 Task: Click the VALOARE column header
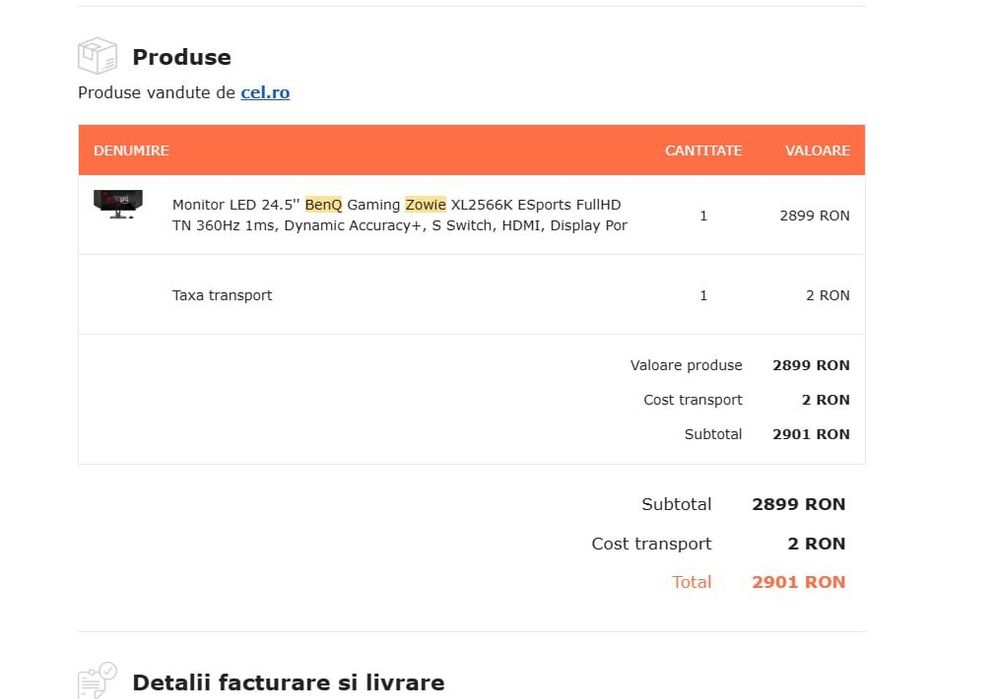[817, 151]
